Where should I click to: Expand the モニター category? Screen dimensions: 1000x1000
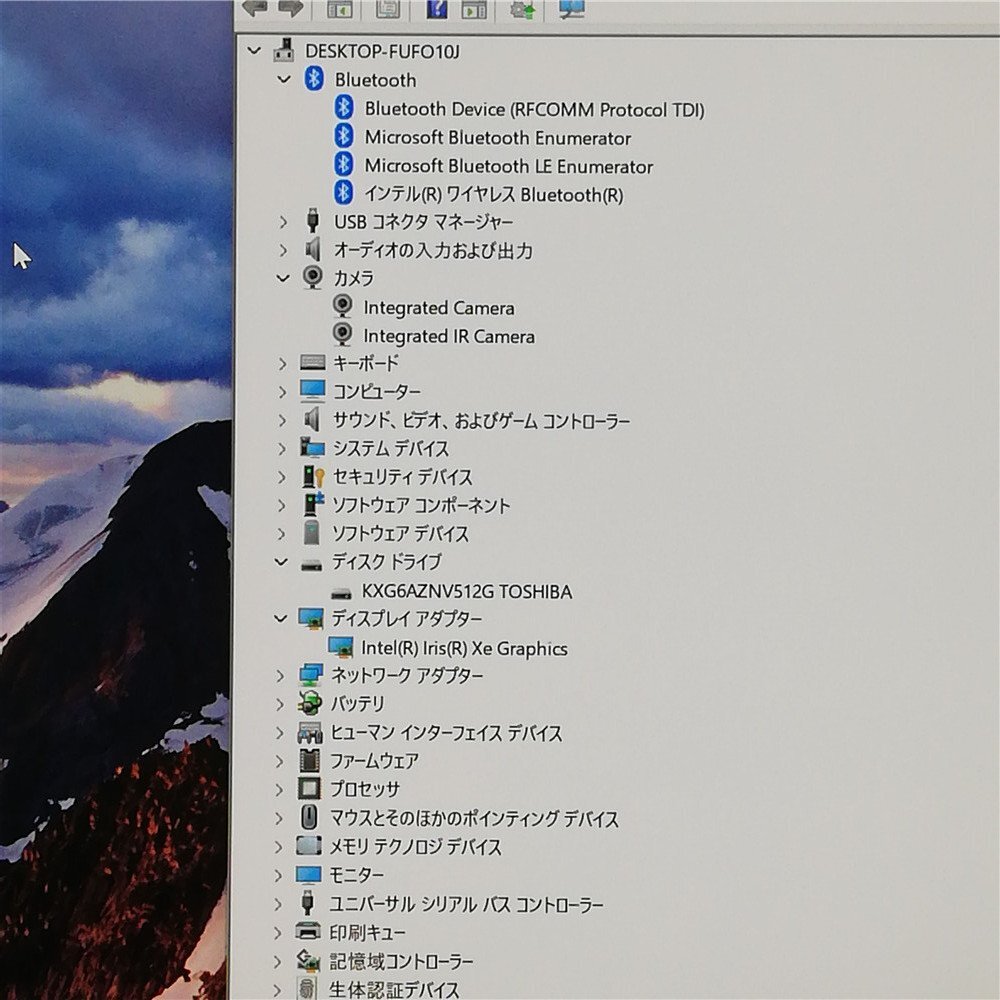(x=279, y=875)
